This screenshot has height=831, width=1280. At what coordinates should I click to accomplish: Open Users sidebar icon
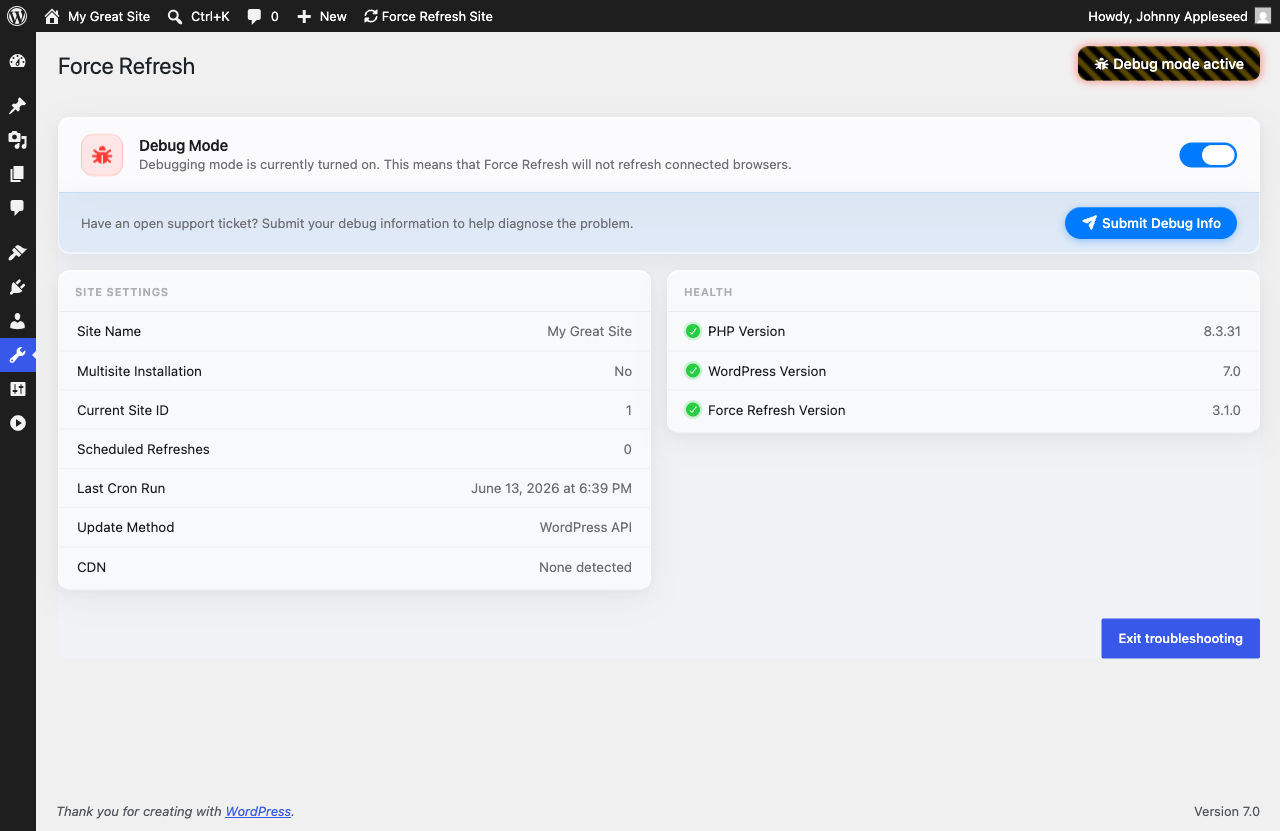click(17, 321)
